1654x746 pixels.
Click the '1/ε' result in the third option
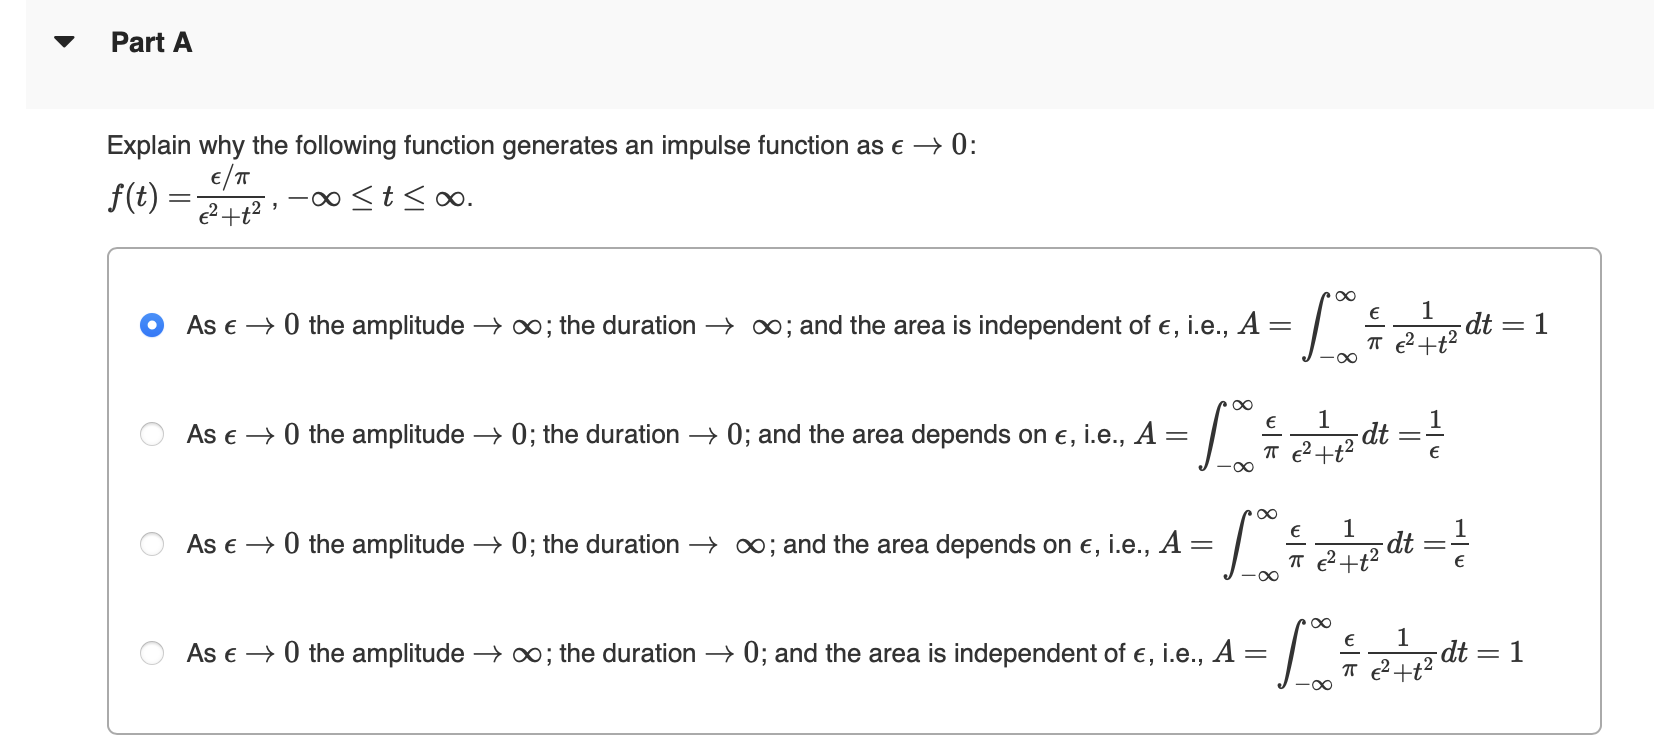coord(1459,544)
